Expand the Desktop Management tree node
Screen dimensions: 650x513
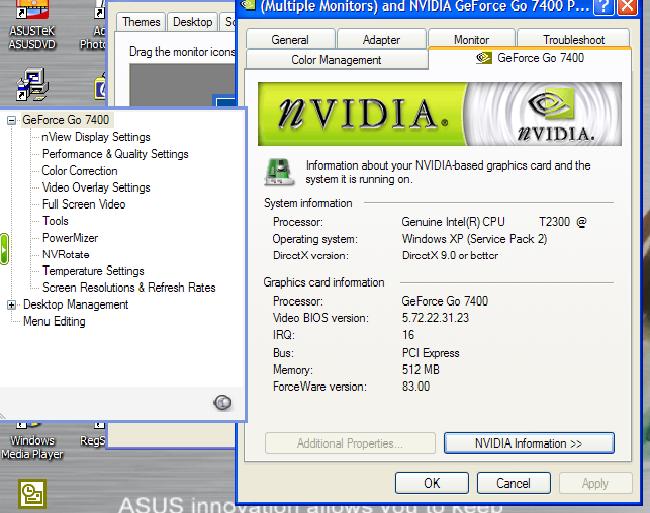point(12,305)
